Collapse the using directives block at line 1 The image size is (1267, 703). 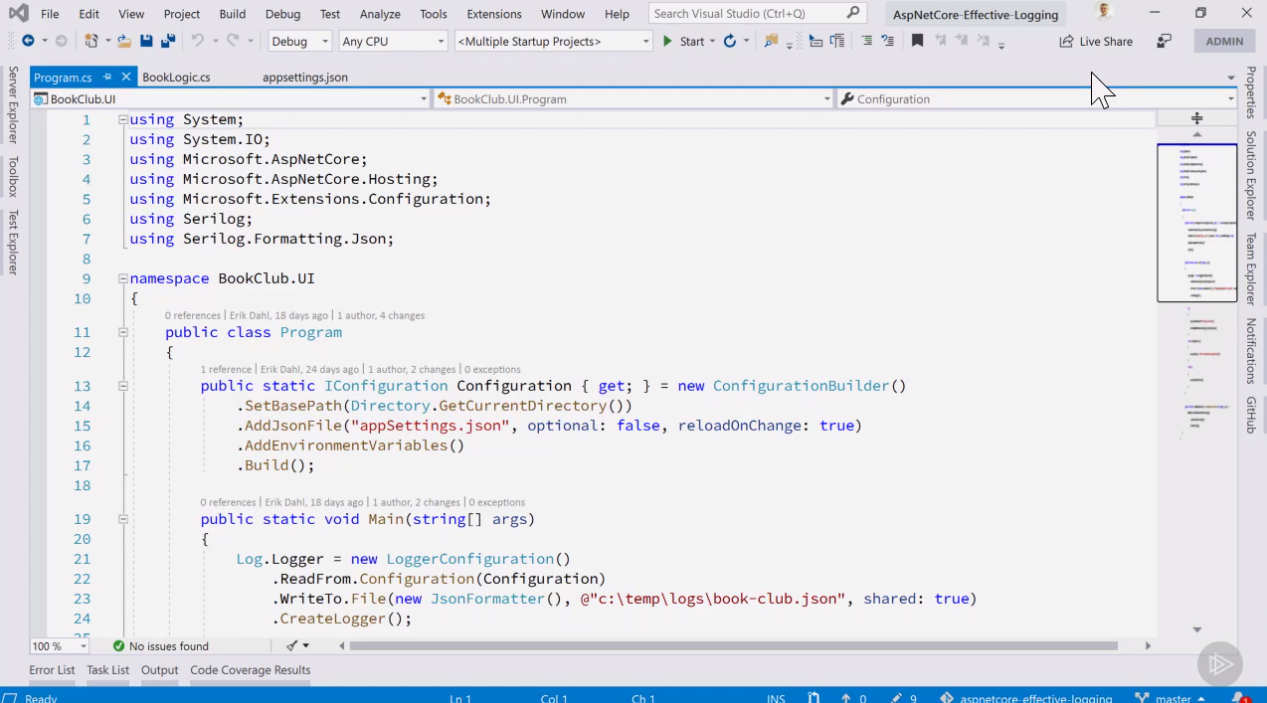point(123,119)
